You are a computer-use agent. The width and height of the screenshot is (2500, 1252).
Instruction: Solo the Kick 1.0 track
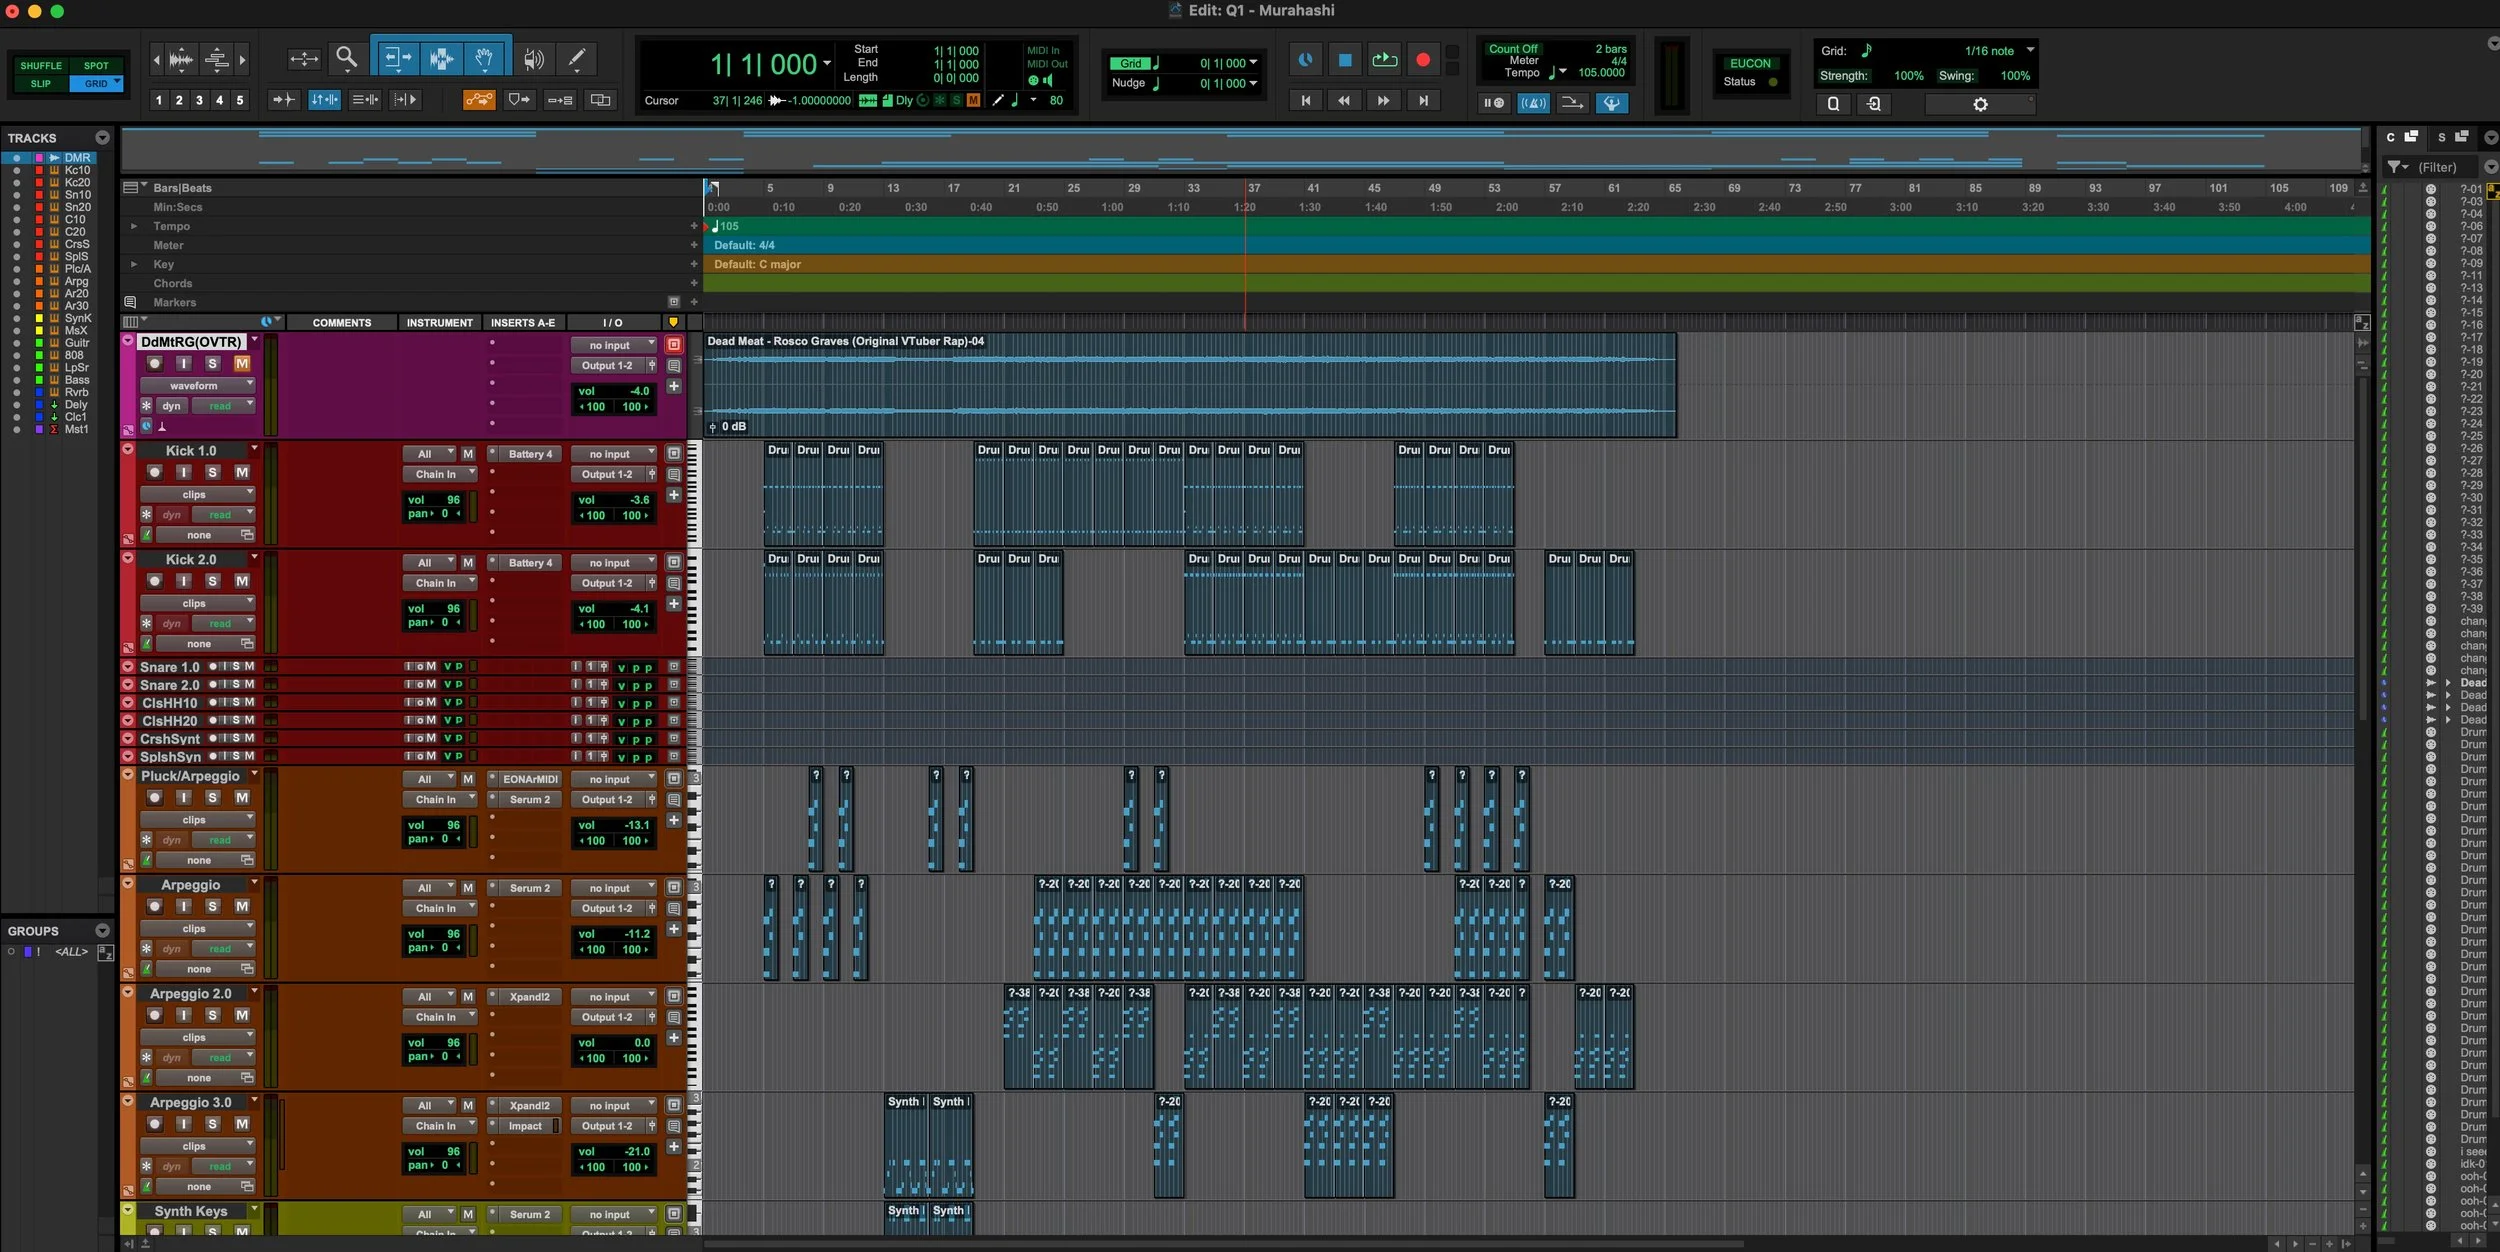(212, 472)
